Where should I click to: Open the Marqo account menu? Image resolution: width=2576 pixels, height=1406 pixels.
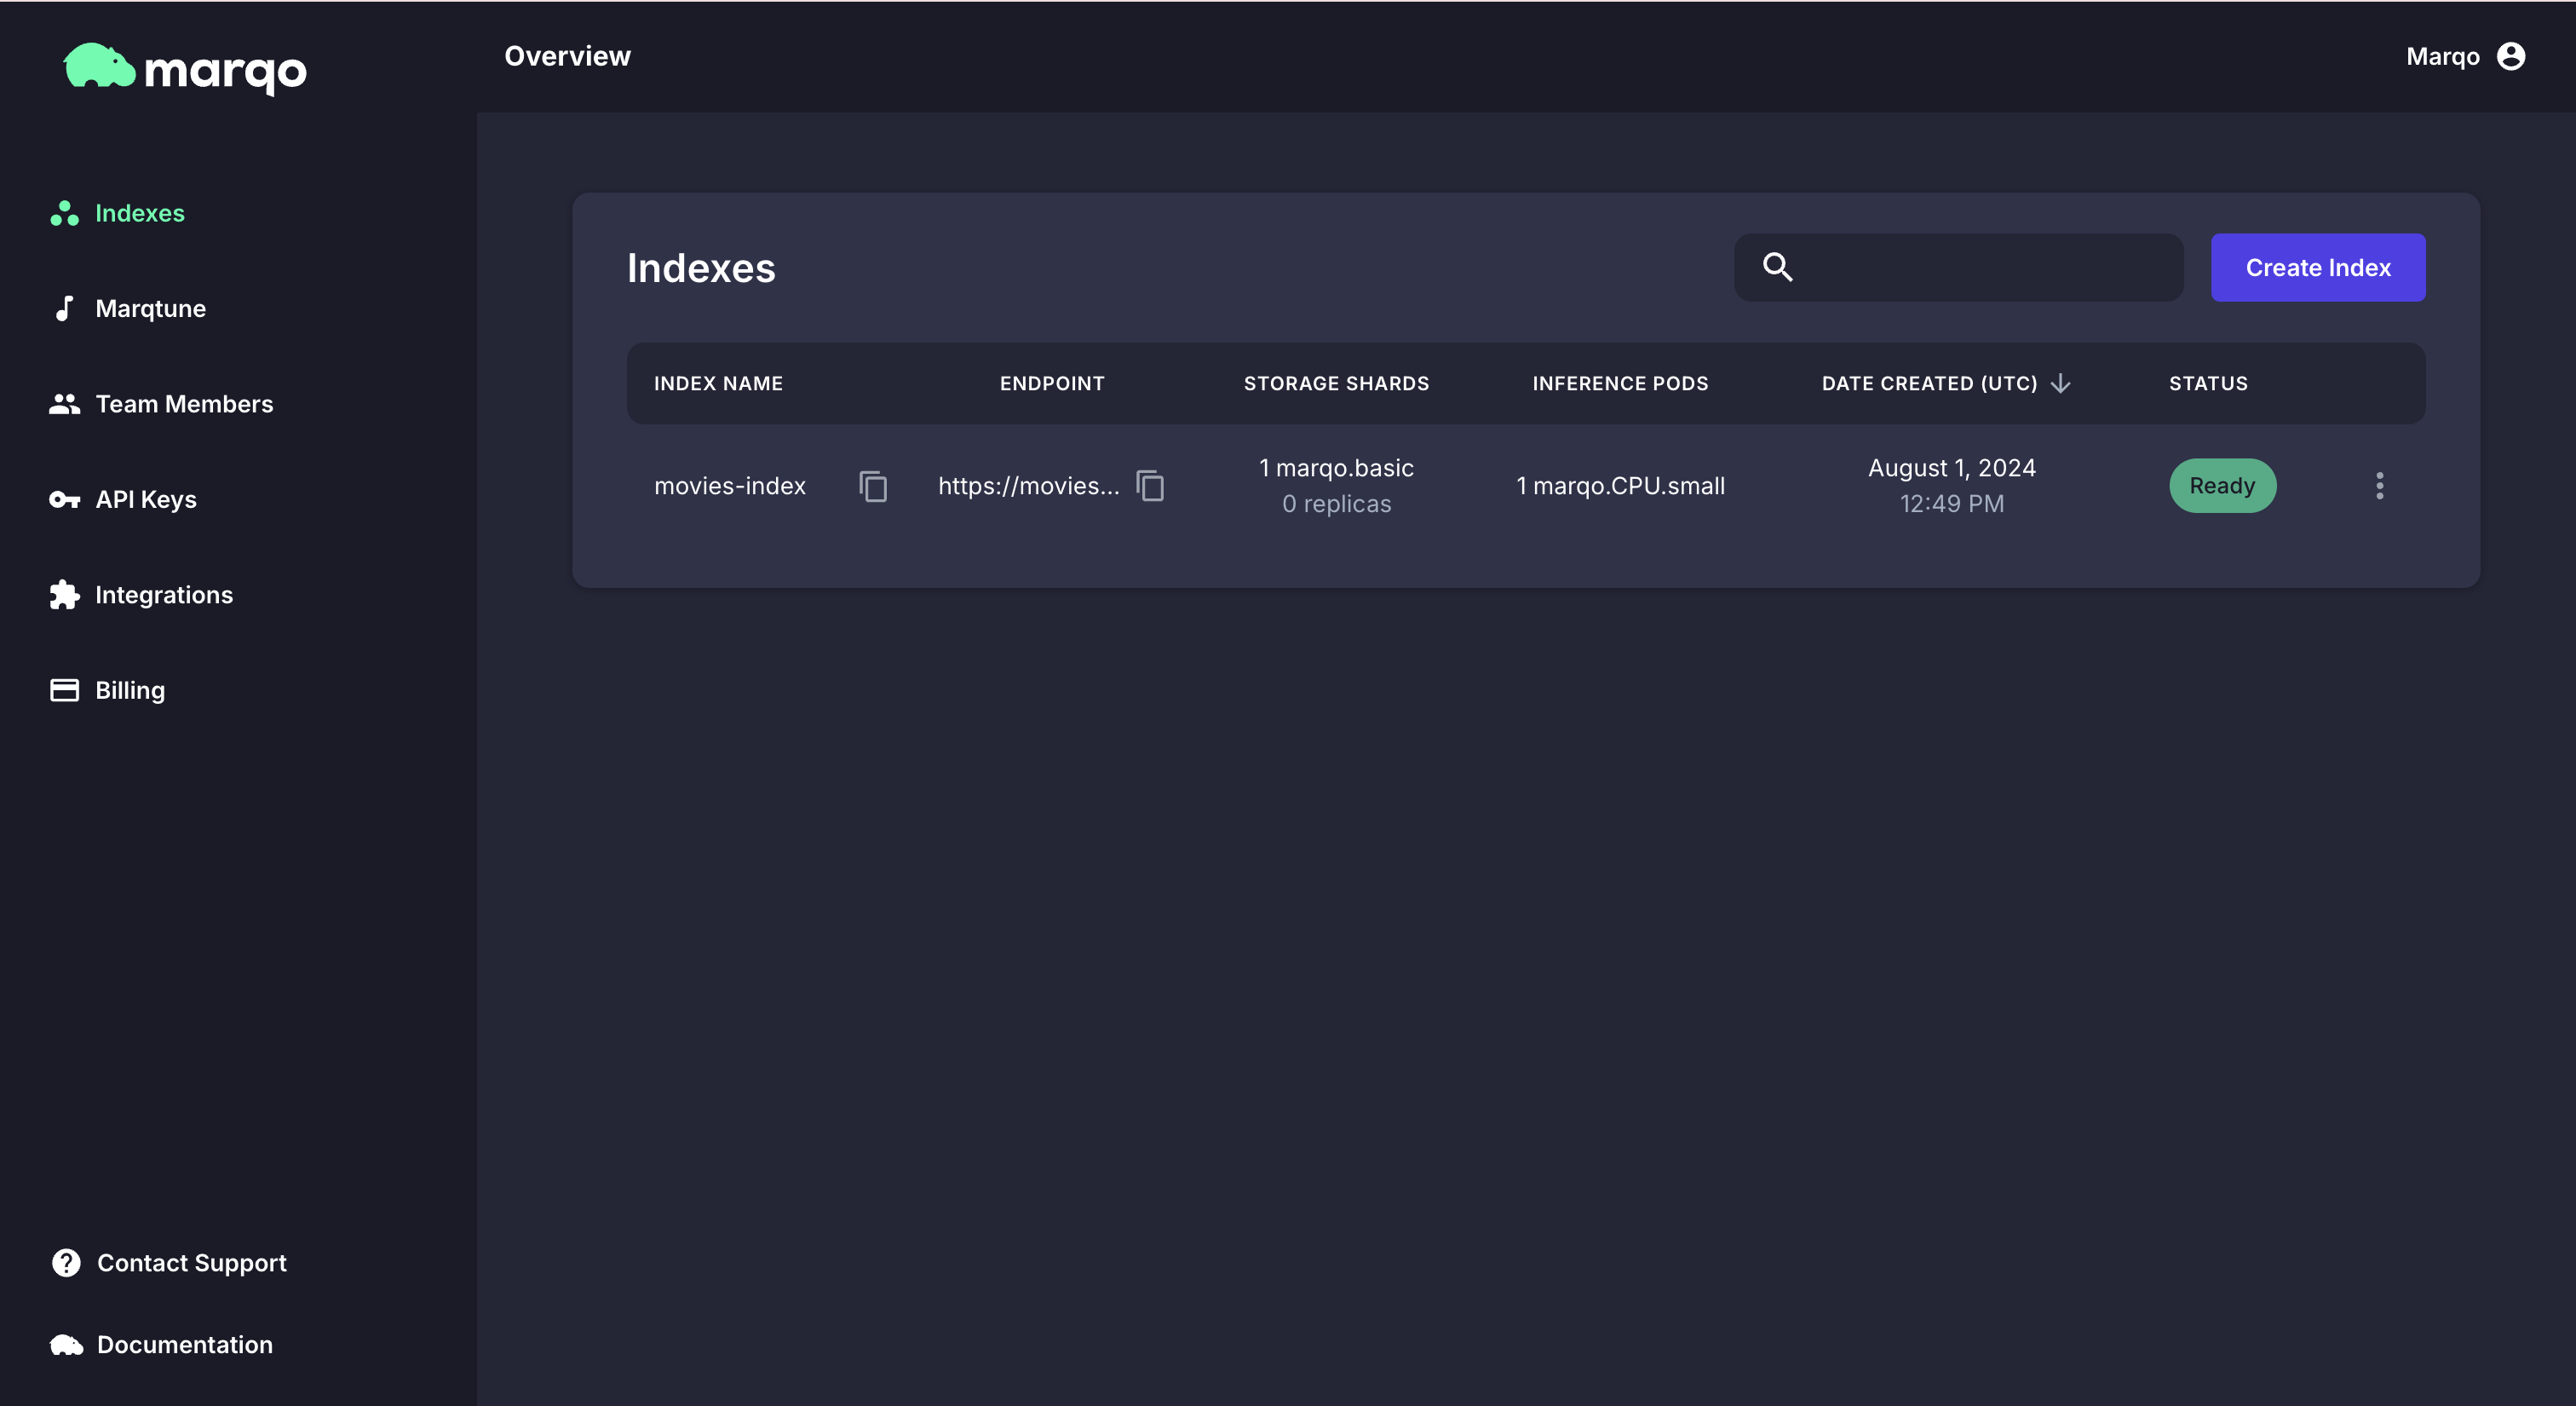pyautogui.click(x=2442, y=56)
